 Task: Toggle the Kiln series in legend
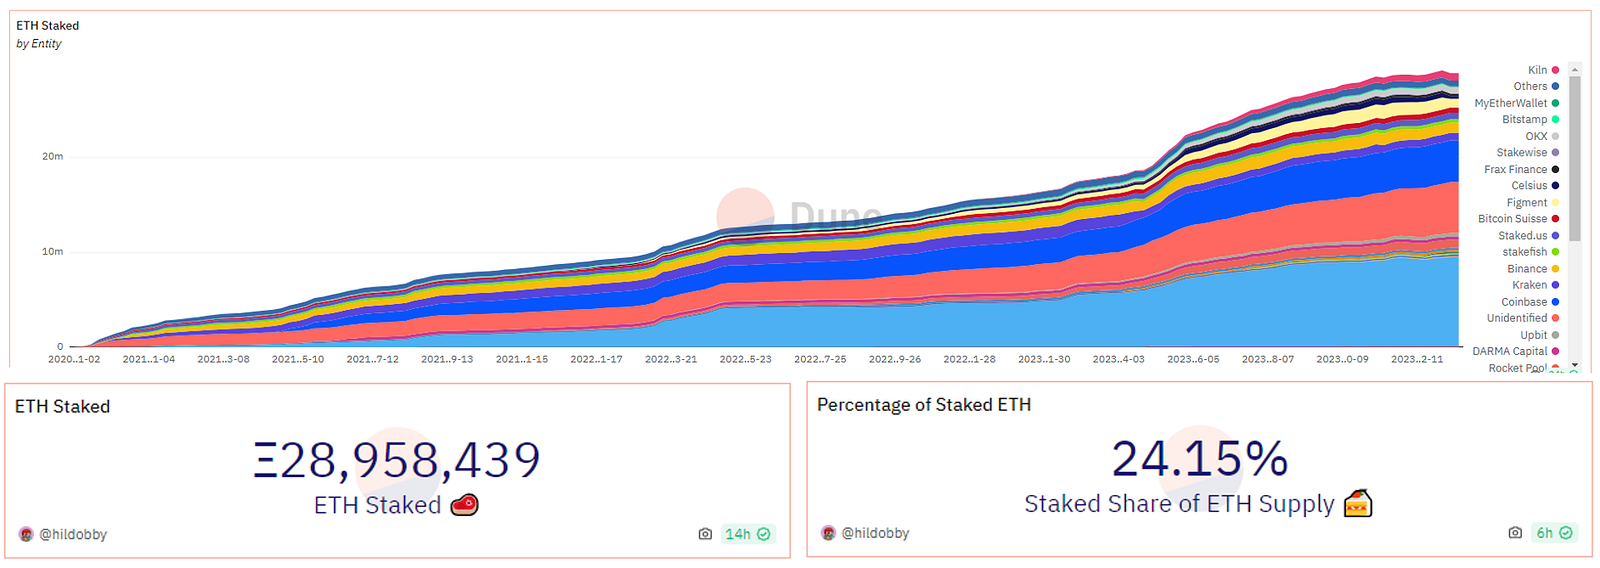(1543, 70)
